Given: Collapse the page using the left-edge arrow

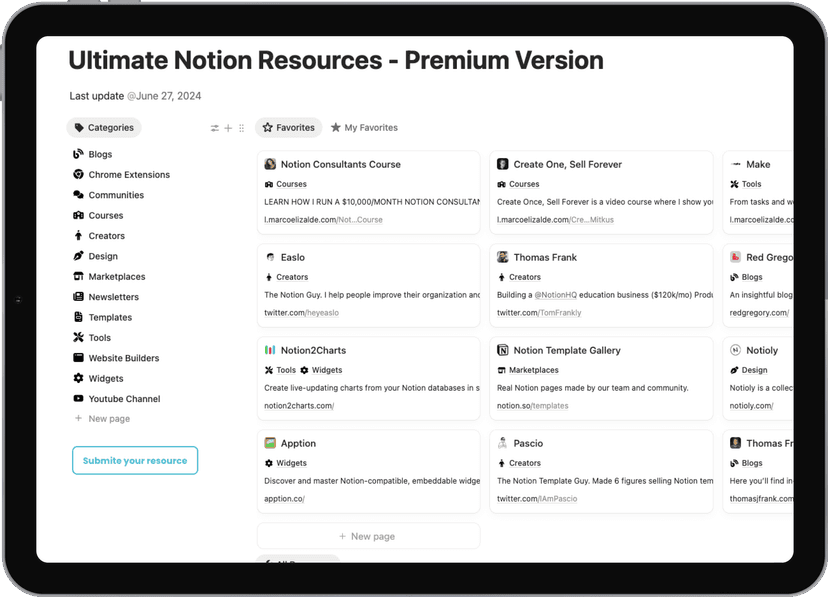Looking at the screenshot, I should pos(17,298).
